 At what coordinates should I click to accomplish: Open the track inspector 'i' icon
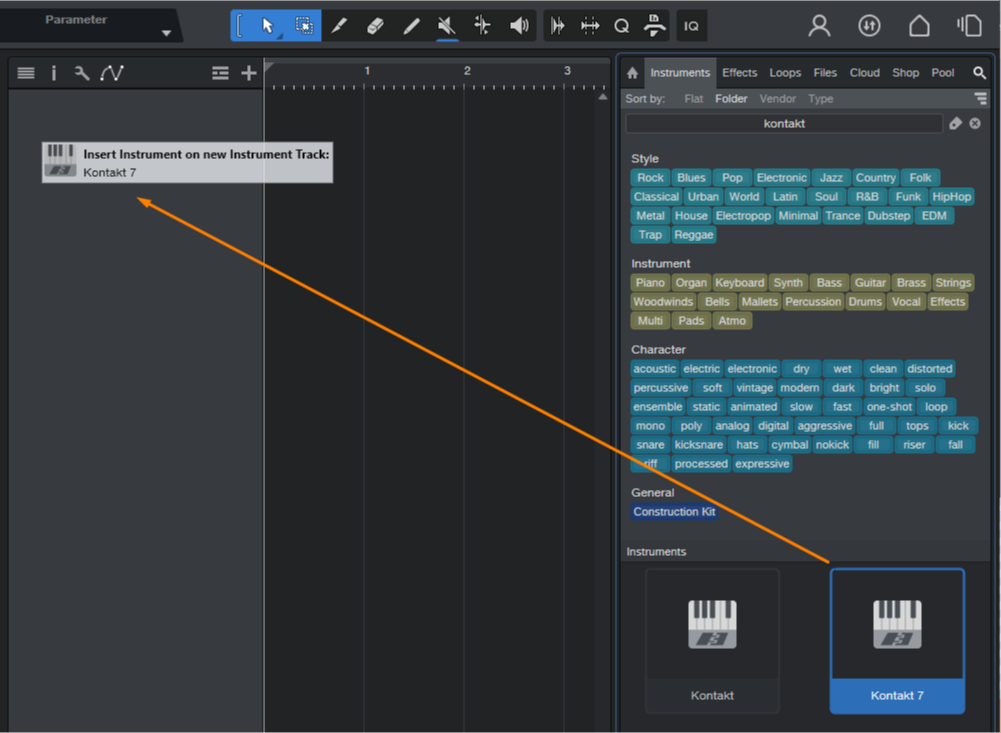[54, 73]
